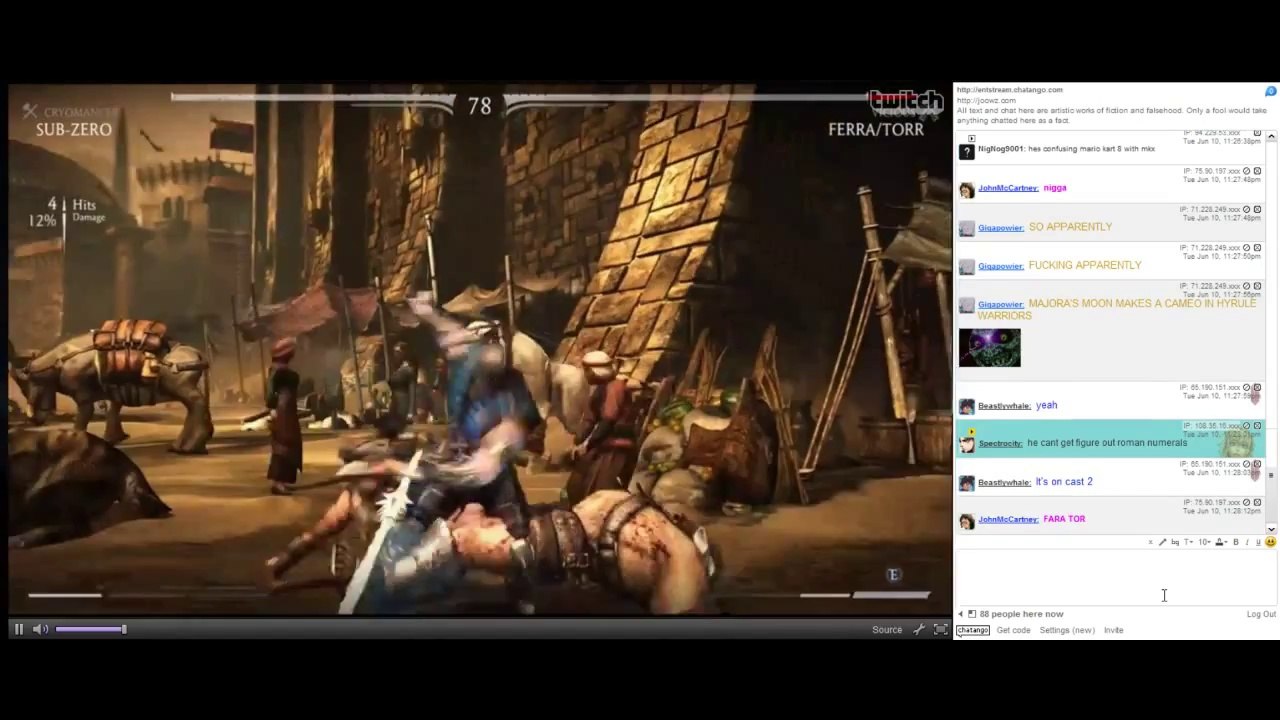The width and height of the screenshot is (1280, 720).
Task: Open the Source quality selector
Action: [886, 629]
